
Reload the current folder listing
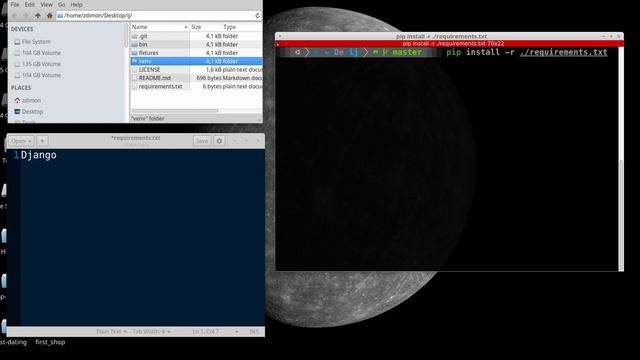pos(258,16)
